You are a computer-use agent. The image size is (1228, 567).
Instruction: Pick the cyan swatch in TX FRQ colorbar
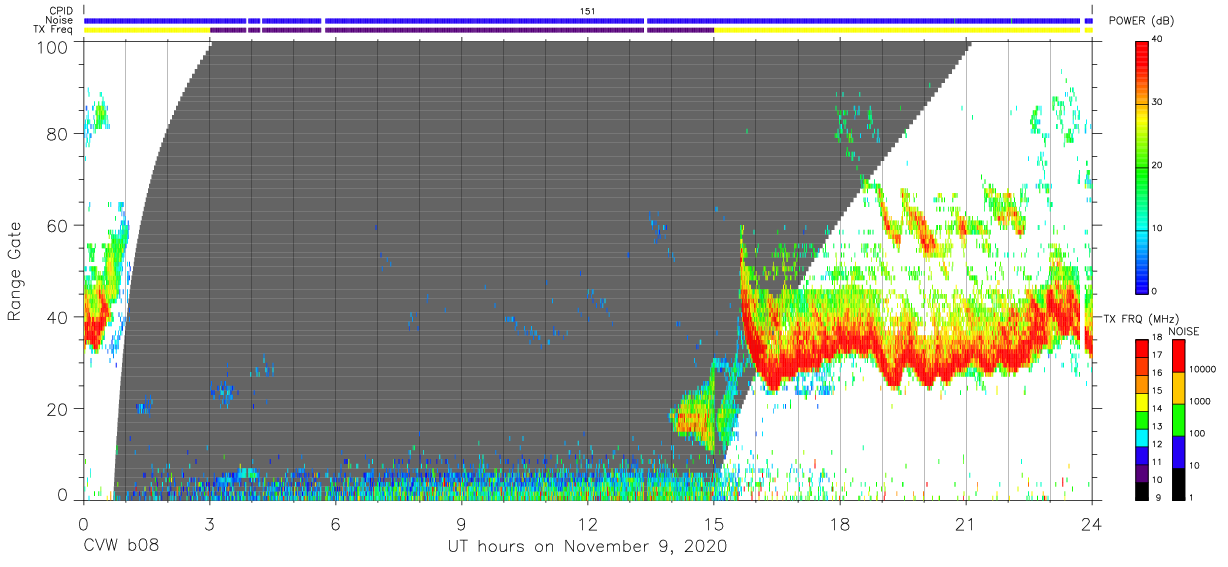[x=1143, y=437]
